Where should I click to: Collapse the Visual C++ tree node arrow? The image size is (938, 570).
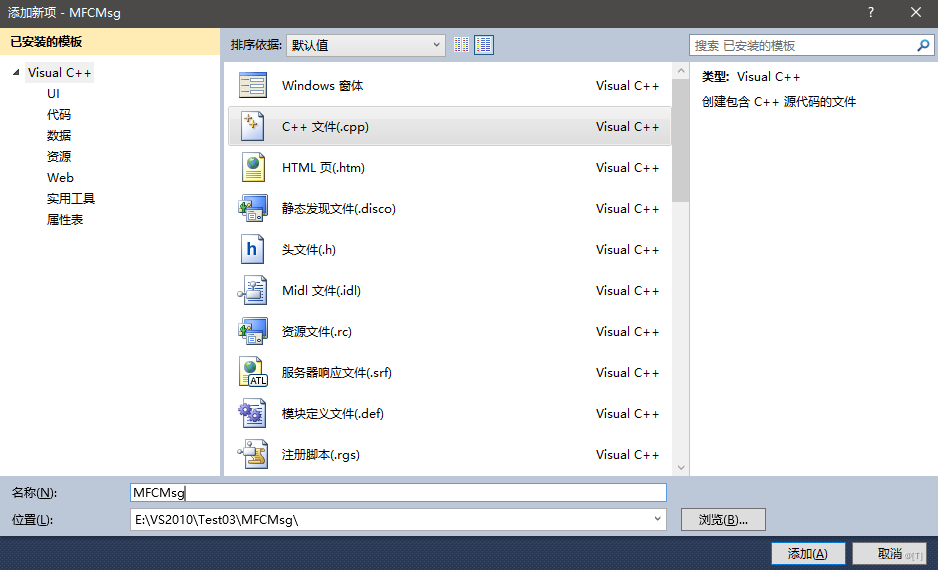16,72
